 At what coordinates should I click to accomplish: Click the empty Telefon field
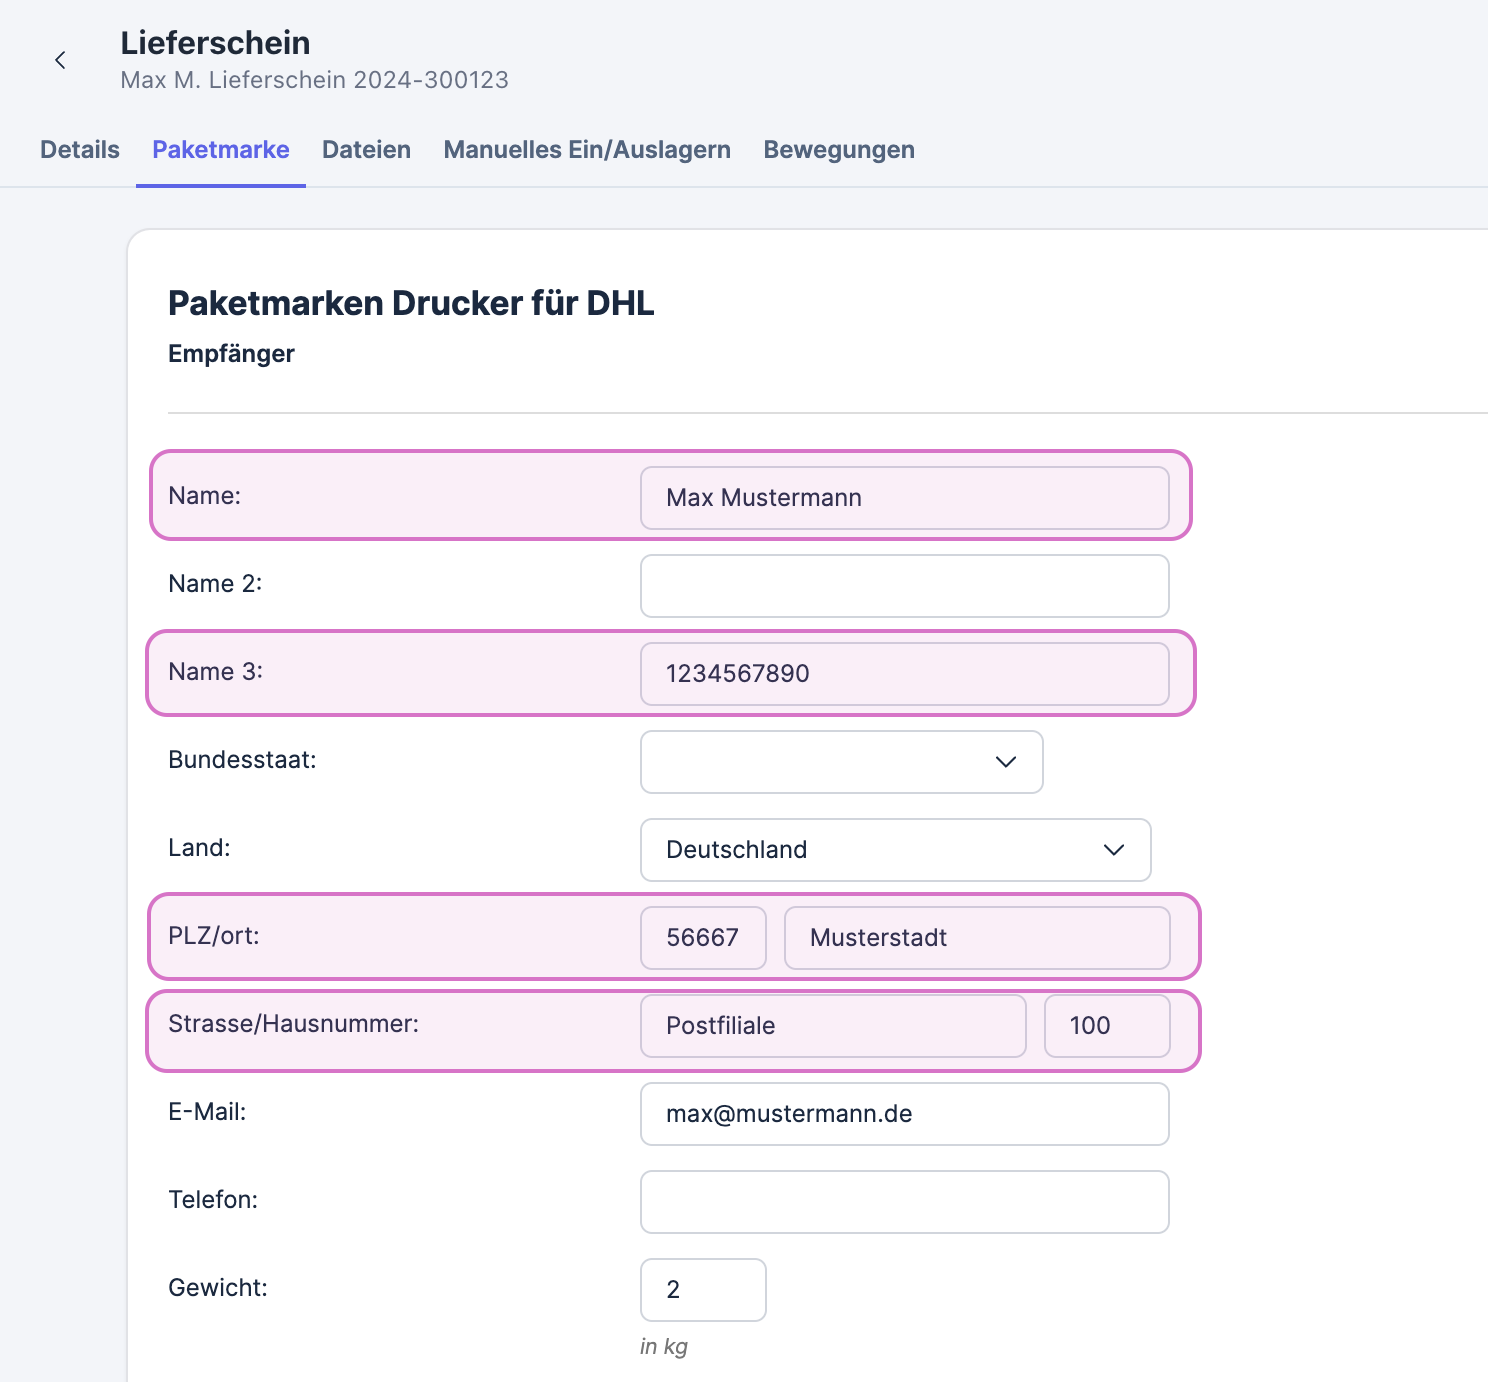click(x=904, y=1202)
